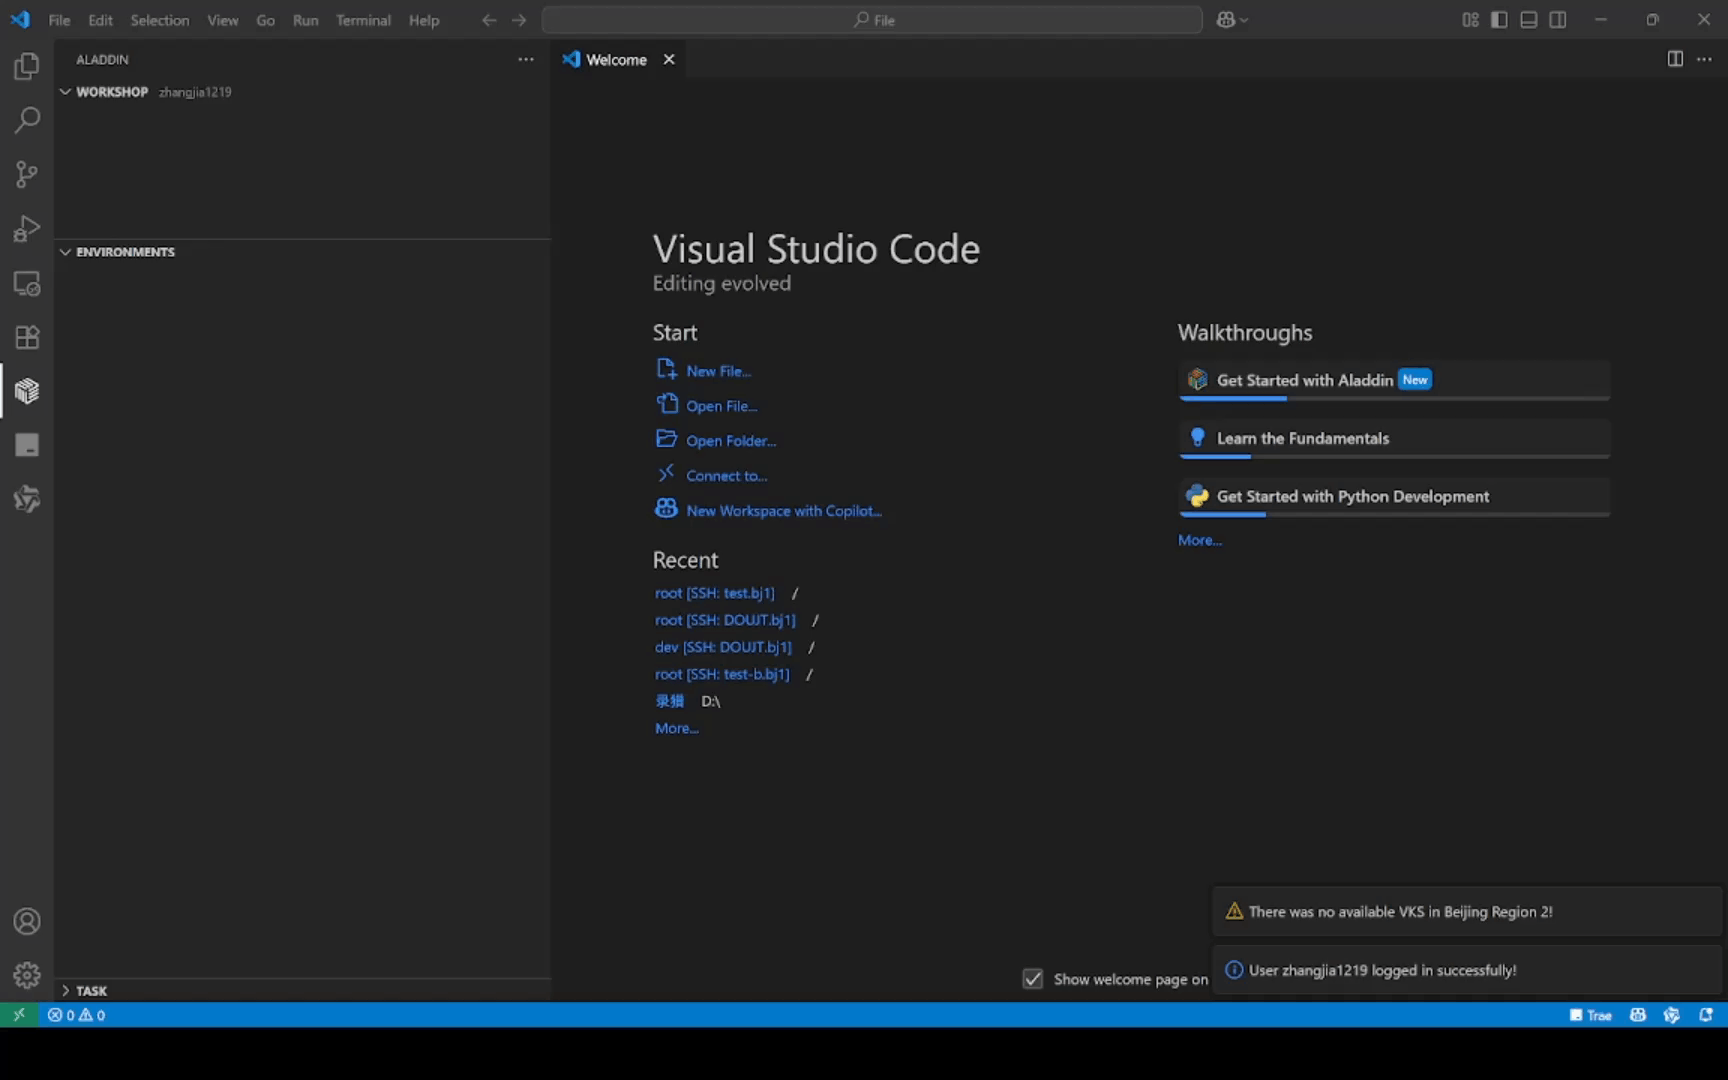Click the Trae status bar item
This screenshot has height=1080, width=1728.
(x=1591, y=1014)
